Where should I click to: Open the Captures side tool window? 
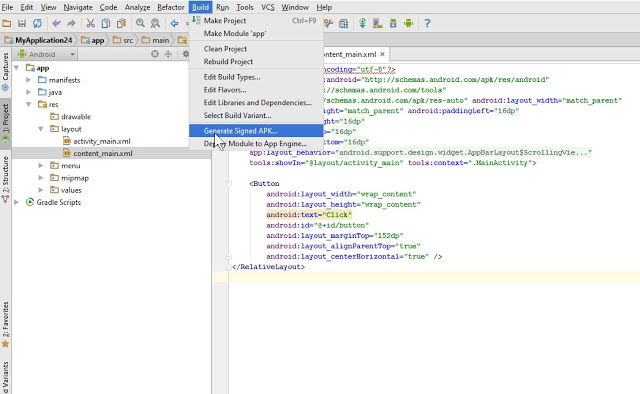click(x=5, y=71)
